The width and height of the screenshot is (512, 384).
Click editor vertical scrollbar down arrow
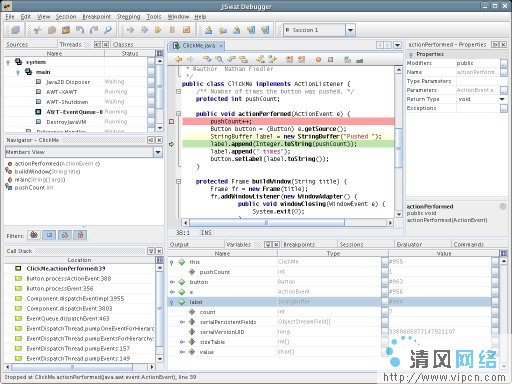point(398,214)
